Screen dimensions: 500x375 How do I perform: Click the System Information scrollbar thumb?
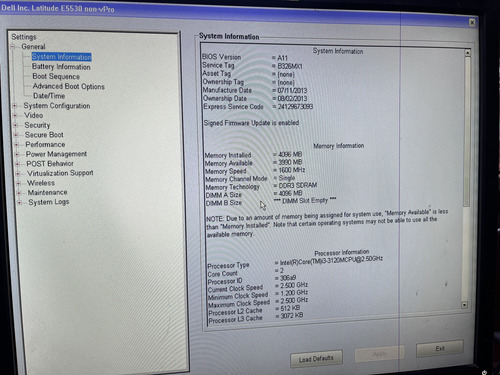467,132
